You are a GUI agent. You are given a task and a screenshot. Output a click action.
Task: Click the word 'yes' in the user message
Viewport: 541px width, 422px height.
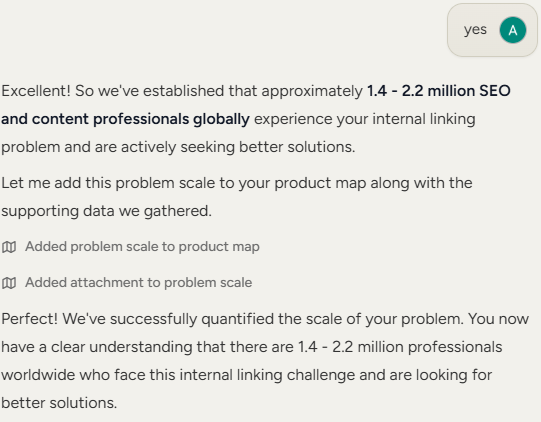click(475, 30)
